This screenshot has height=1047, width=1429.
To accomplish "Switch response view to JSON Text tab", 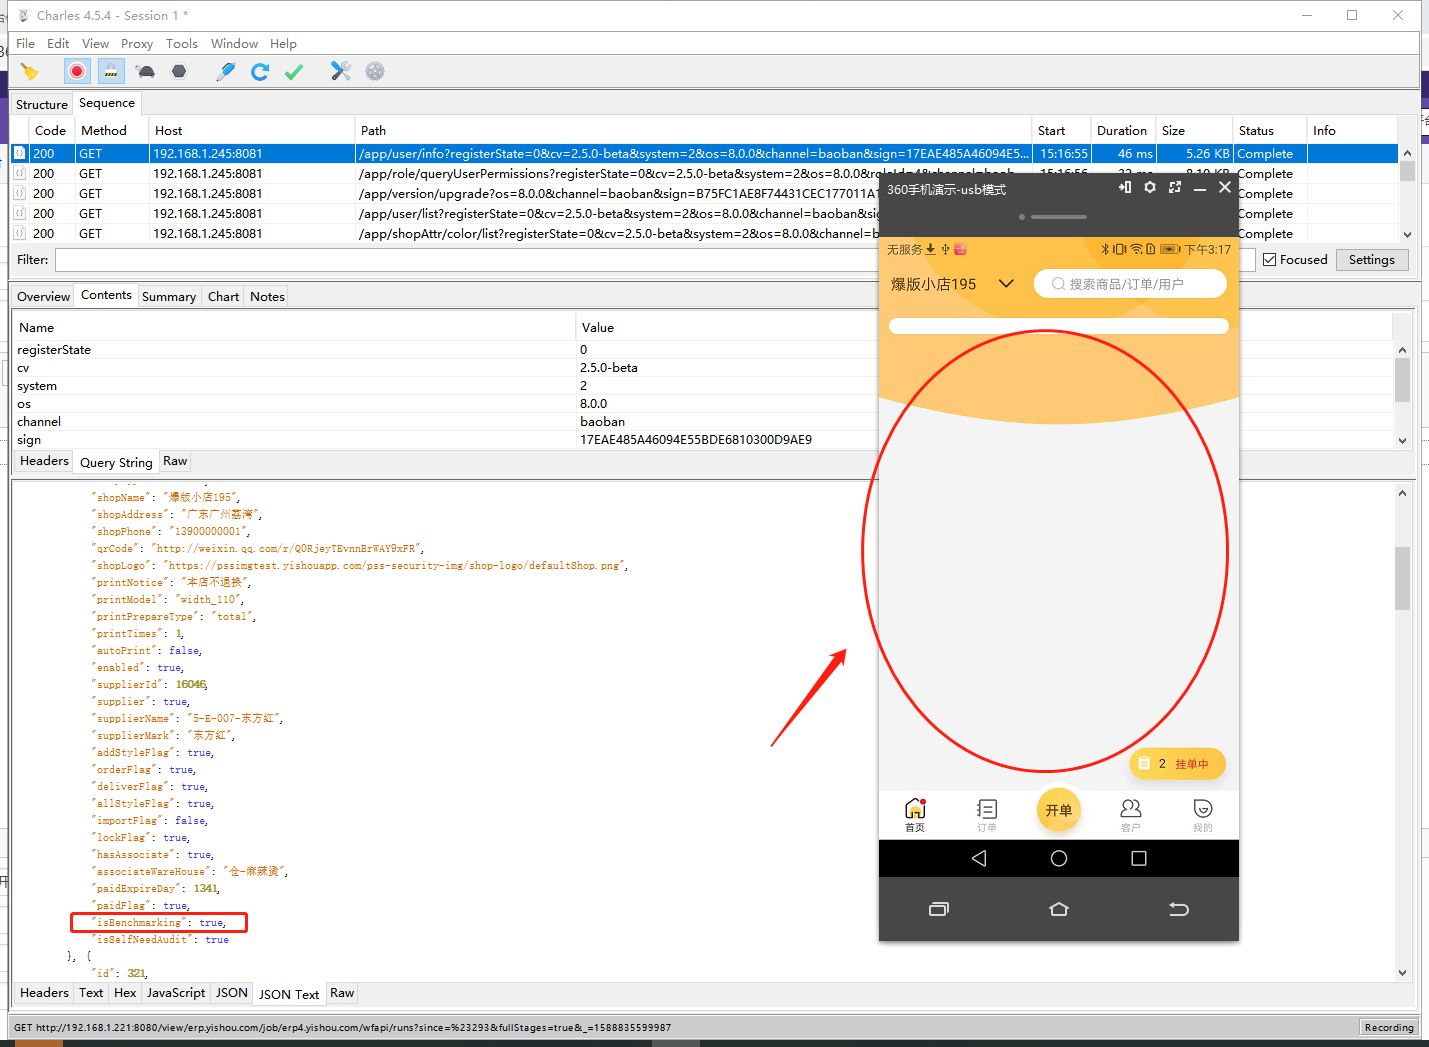I will [x=289, y=995].
